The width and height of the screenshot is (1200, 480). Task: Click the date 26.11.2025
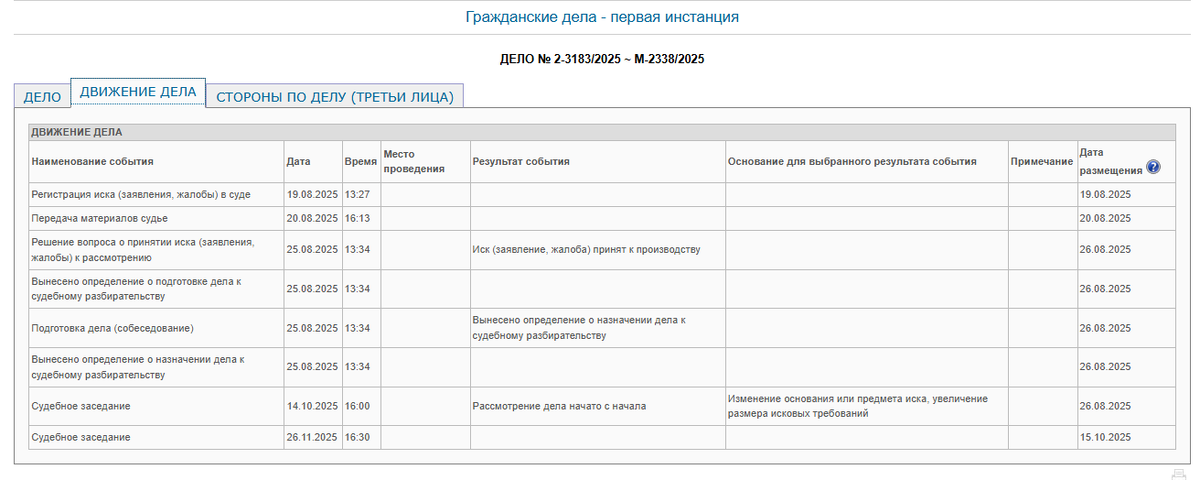[x=312, y=438]
